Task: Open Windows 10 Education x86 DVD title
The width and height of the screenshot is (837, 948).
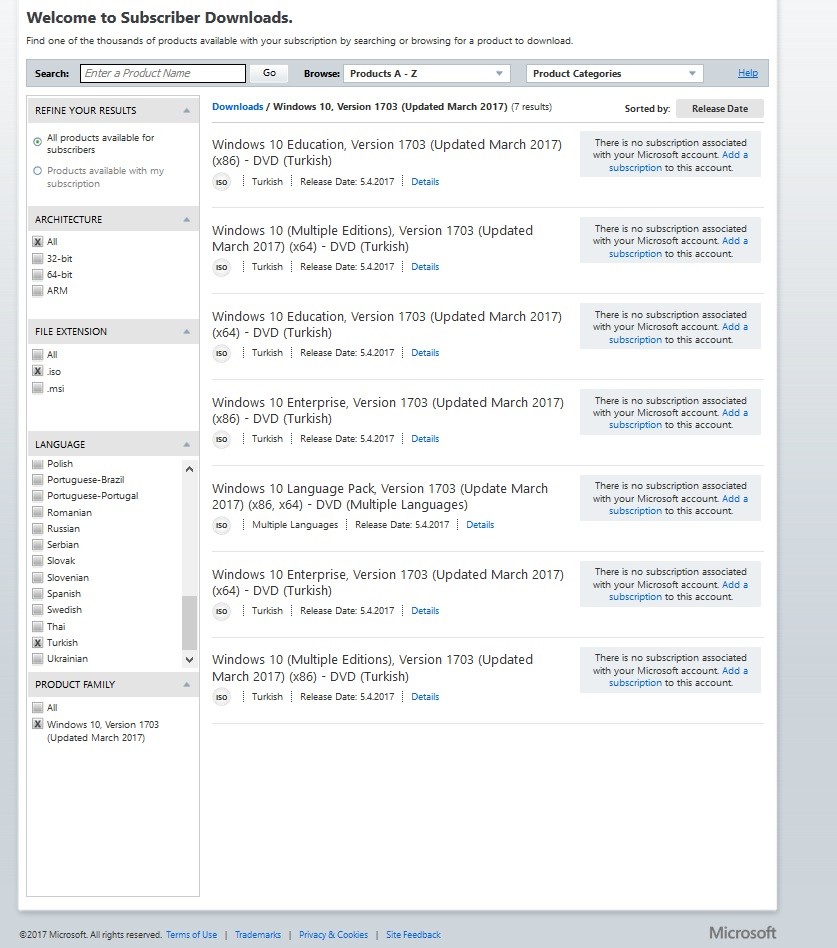Action: click(x=386, y=153)
